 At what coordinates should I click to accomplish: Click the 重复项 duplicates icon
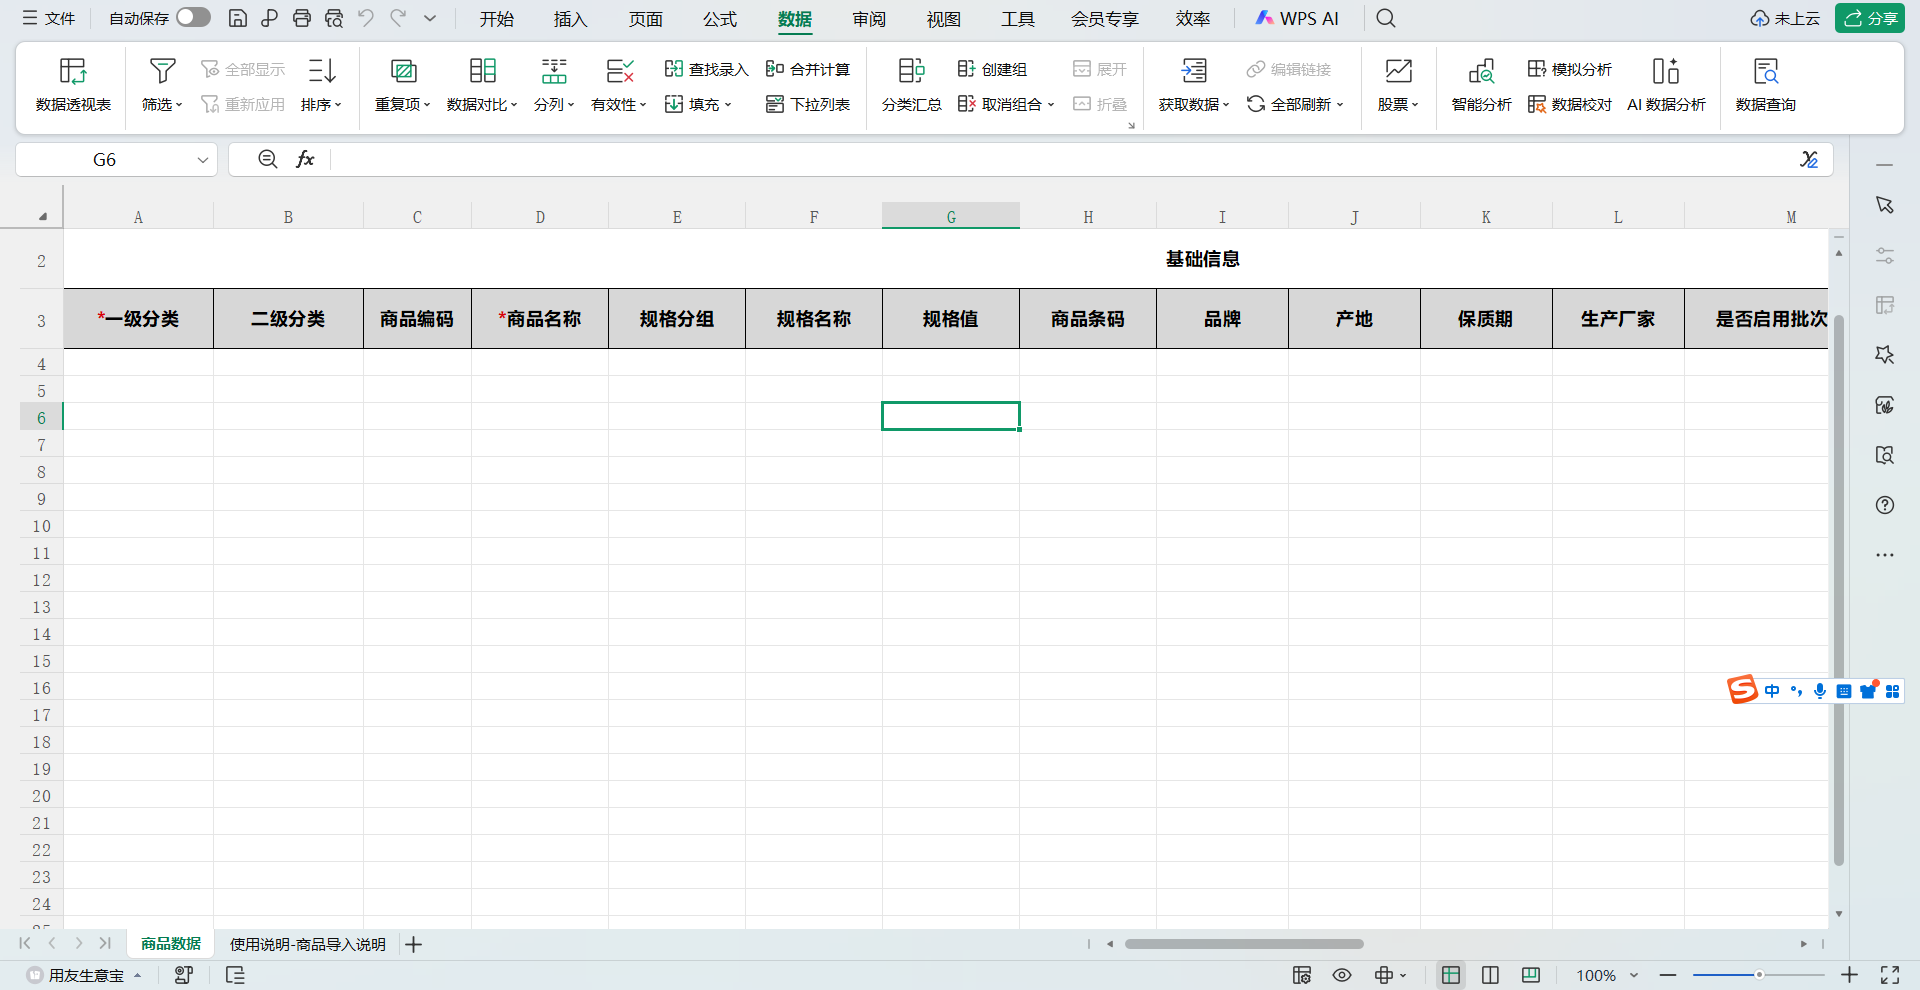click(403, 71)
